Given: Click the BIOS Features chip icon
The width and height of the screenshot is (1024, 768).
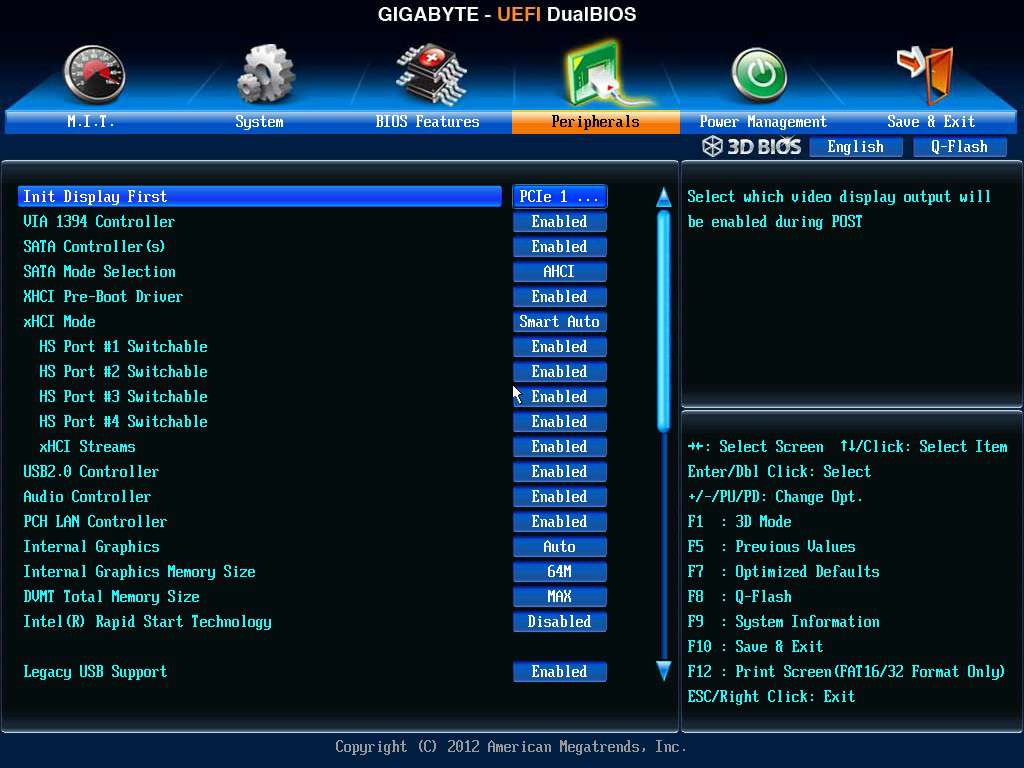Looking at the screenshot, I should pos(430,74).
